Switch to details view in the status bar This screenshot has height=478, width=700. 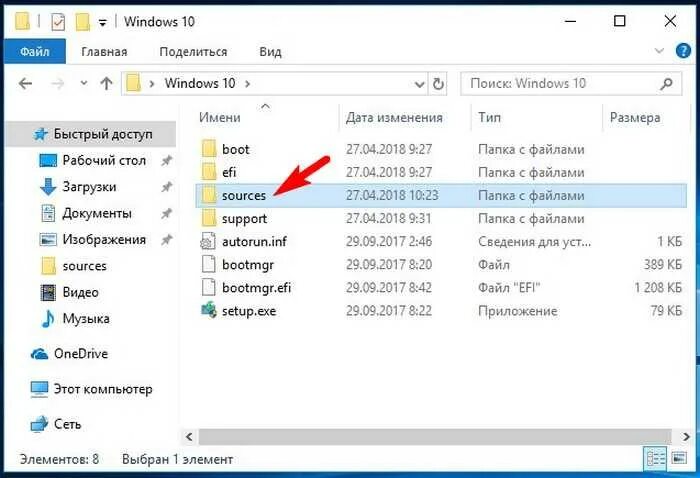[656, 459]
